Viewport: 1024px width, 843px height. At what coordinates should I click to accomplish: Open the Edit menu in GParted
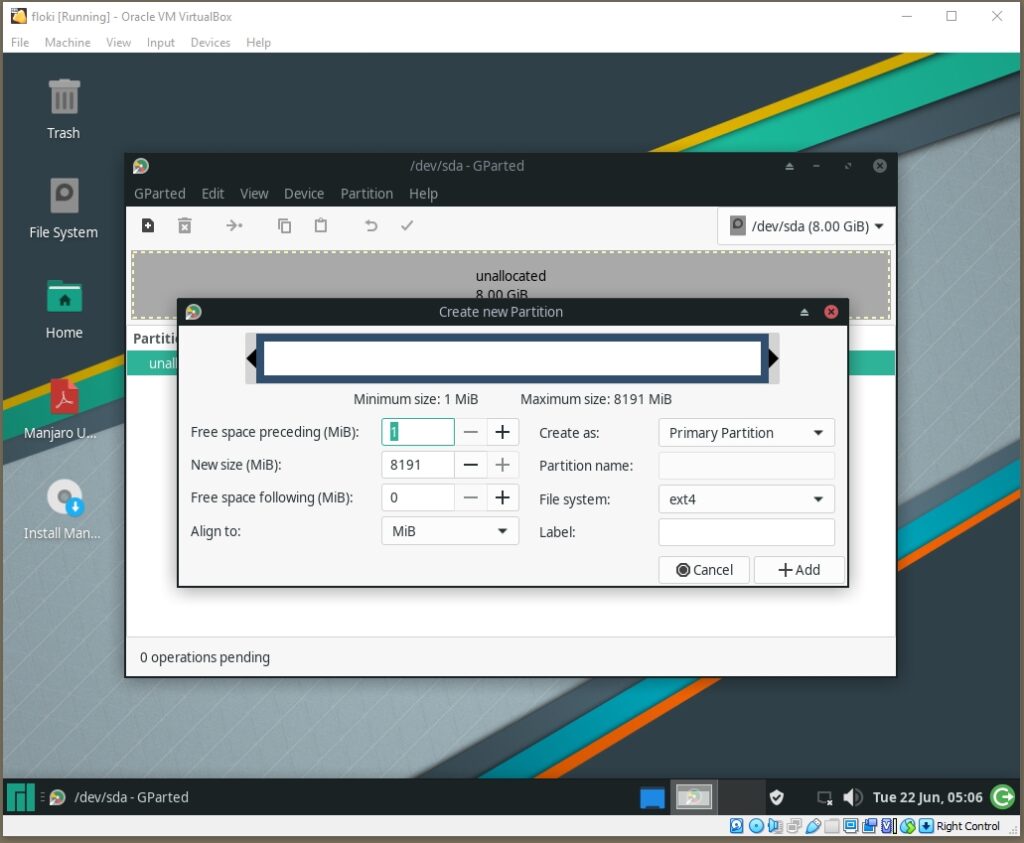click(x=212, y=194)
